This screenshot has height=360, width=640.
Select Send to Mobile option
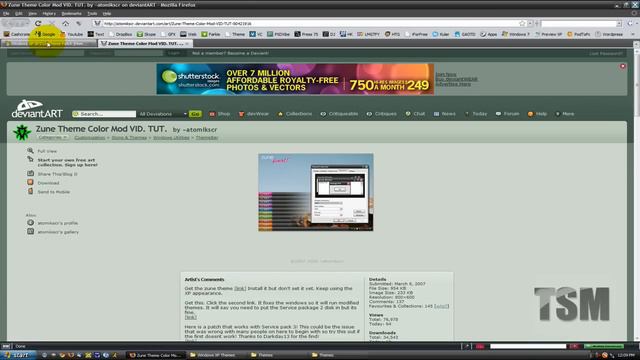coord(49,192)
